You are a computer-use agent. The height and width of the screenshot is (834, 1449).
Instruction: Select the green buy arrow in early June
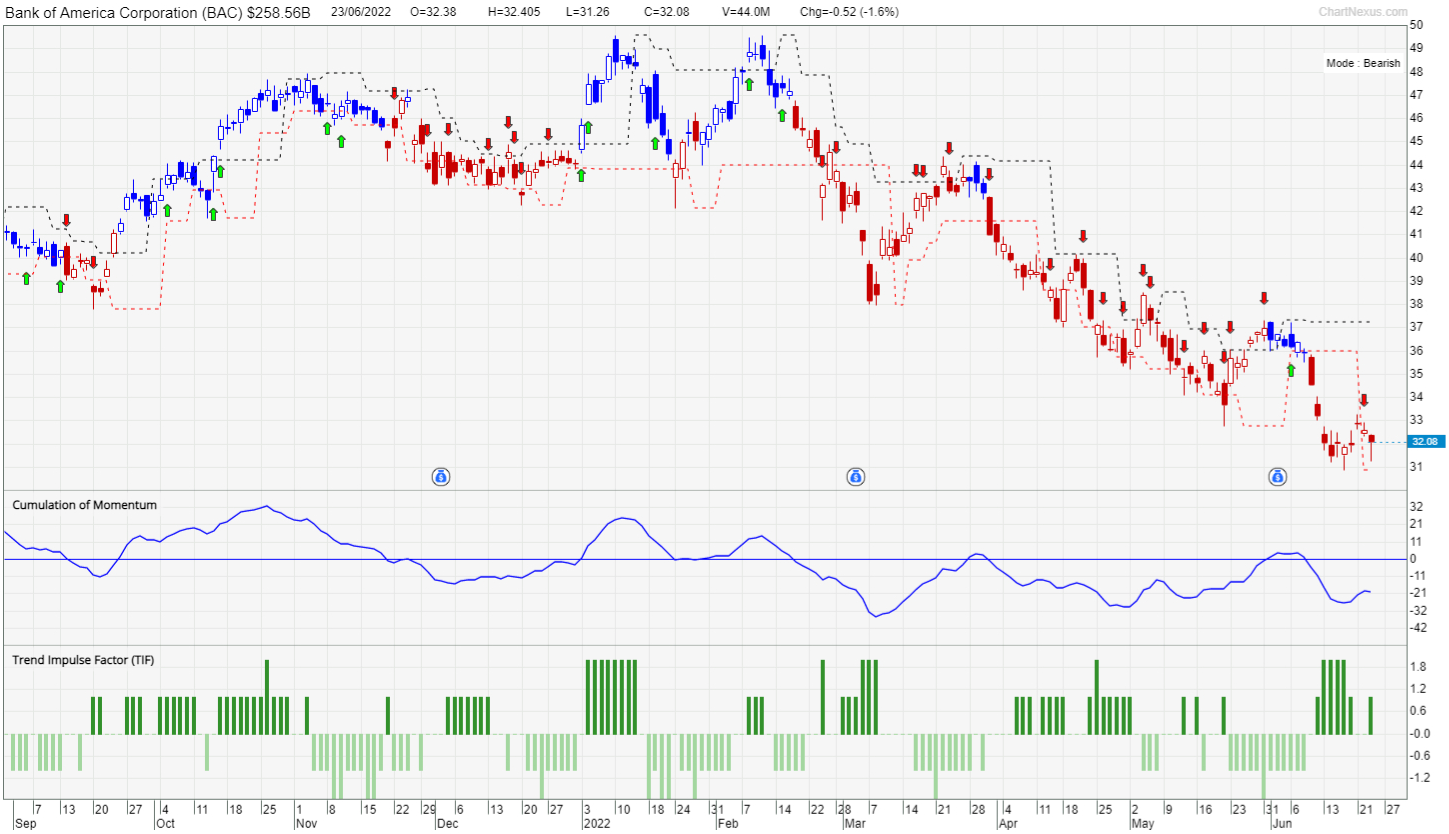pyautogui.click(x=1291, y=371)
